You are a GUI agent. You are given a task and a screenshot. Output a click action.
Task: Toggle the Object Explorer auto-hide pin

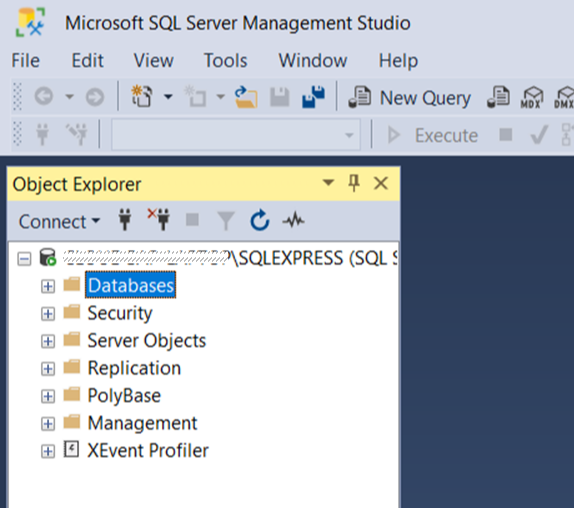354,183
